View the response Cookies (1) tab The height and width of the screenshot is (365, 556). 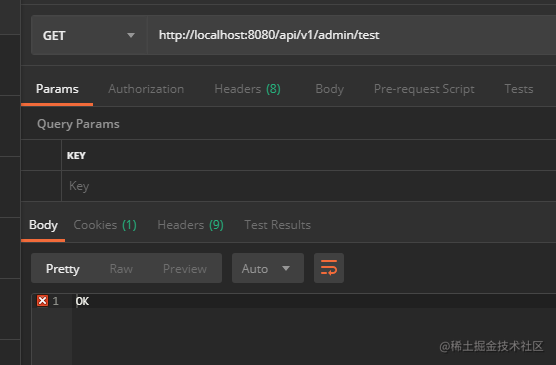[x=105, y=225]
